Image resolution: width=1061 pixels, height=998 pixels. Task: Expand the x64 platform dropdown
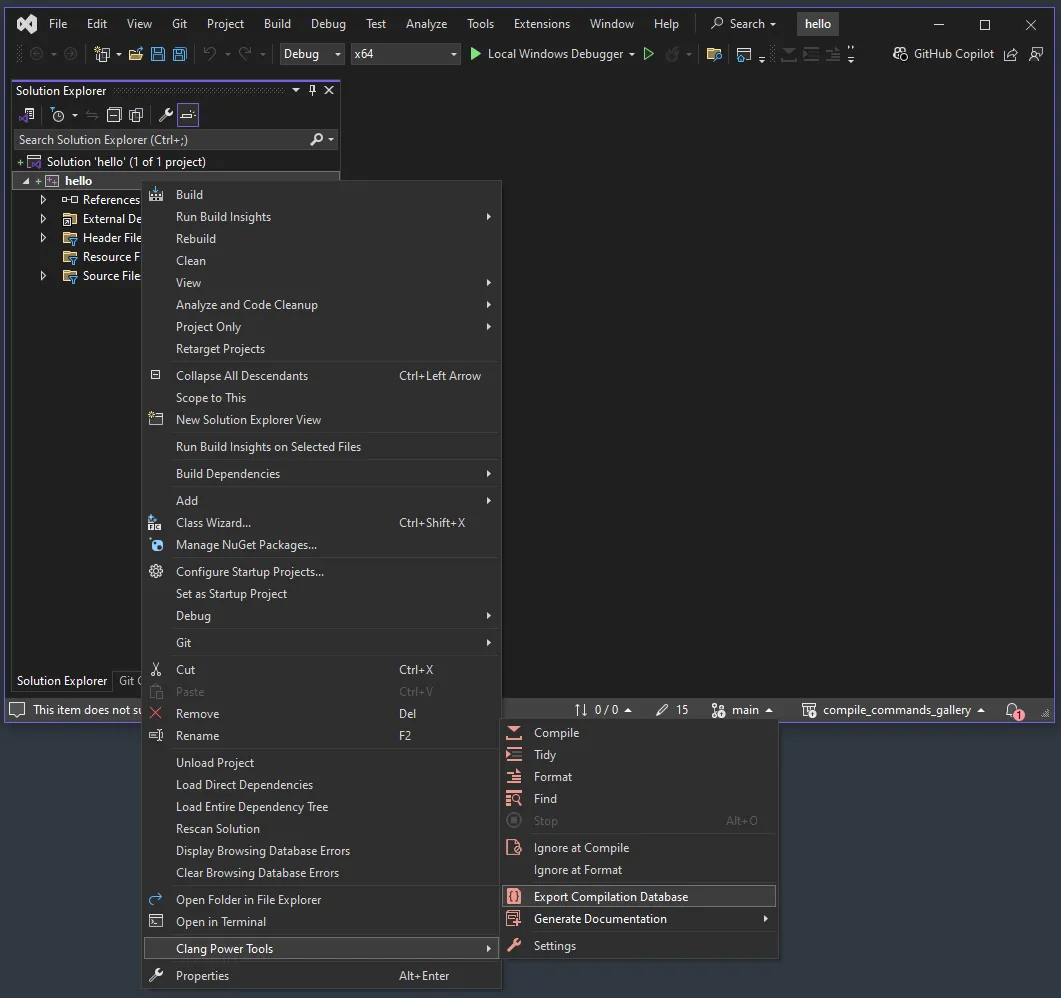[404, 54]
